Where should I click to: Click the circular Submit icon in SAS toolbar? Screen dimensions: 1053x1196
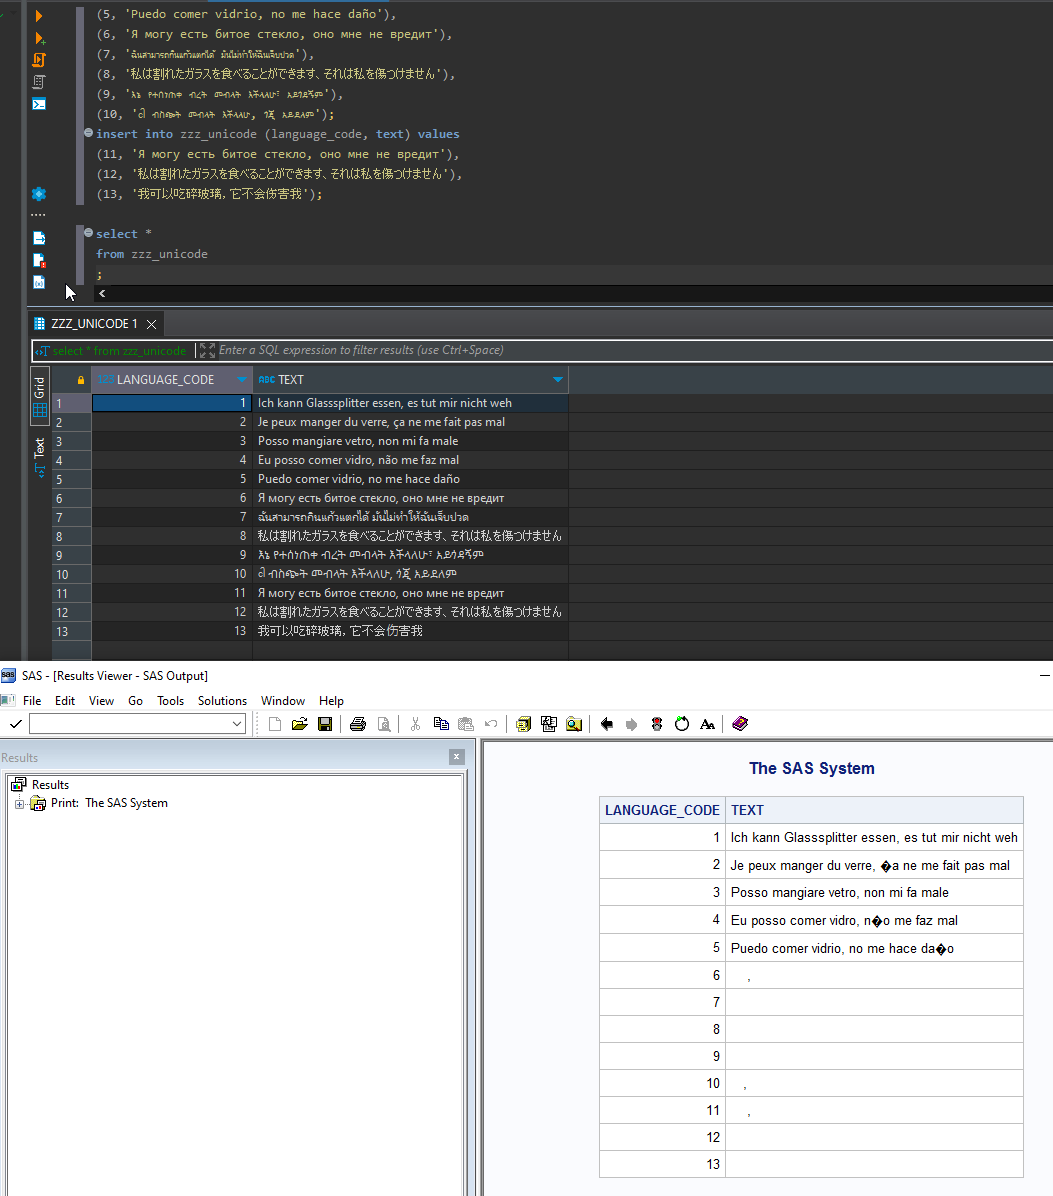click(681, 723)
